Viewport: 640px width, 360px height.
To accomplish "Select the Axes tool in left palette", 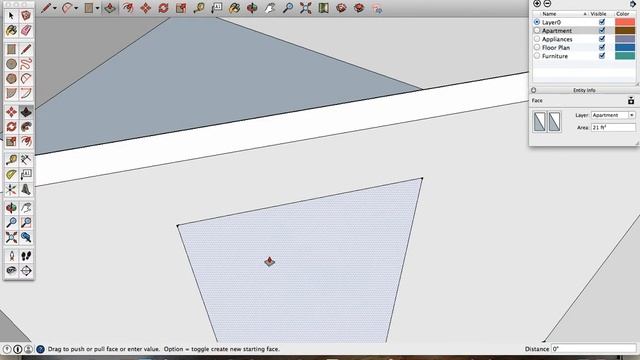I will (11, 189).
